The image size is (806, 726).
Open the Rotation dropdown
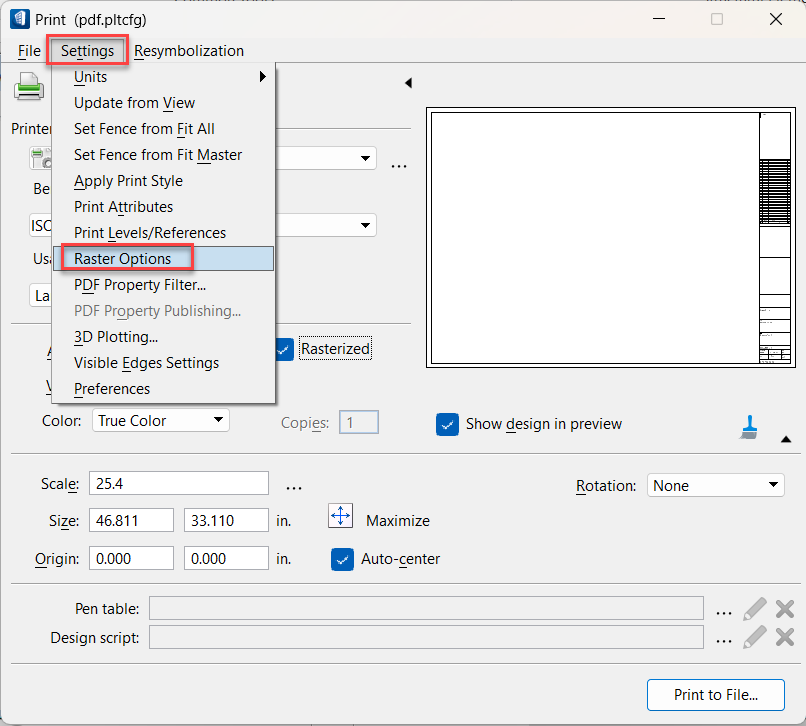coord(715,485)
